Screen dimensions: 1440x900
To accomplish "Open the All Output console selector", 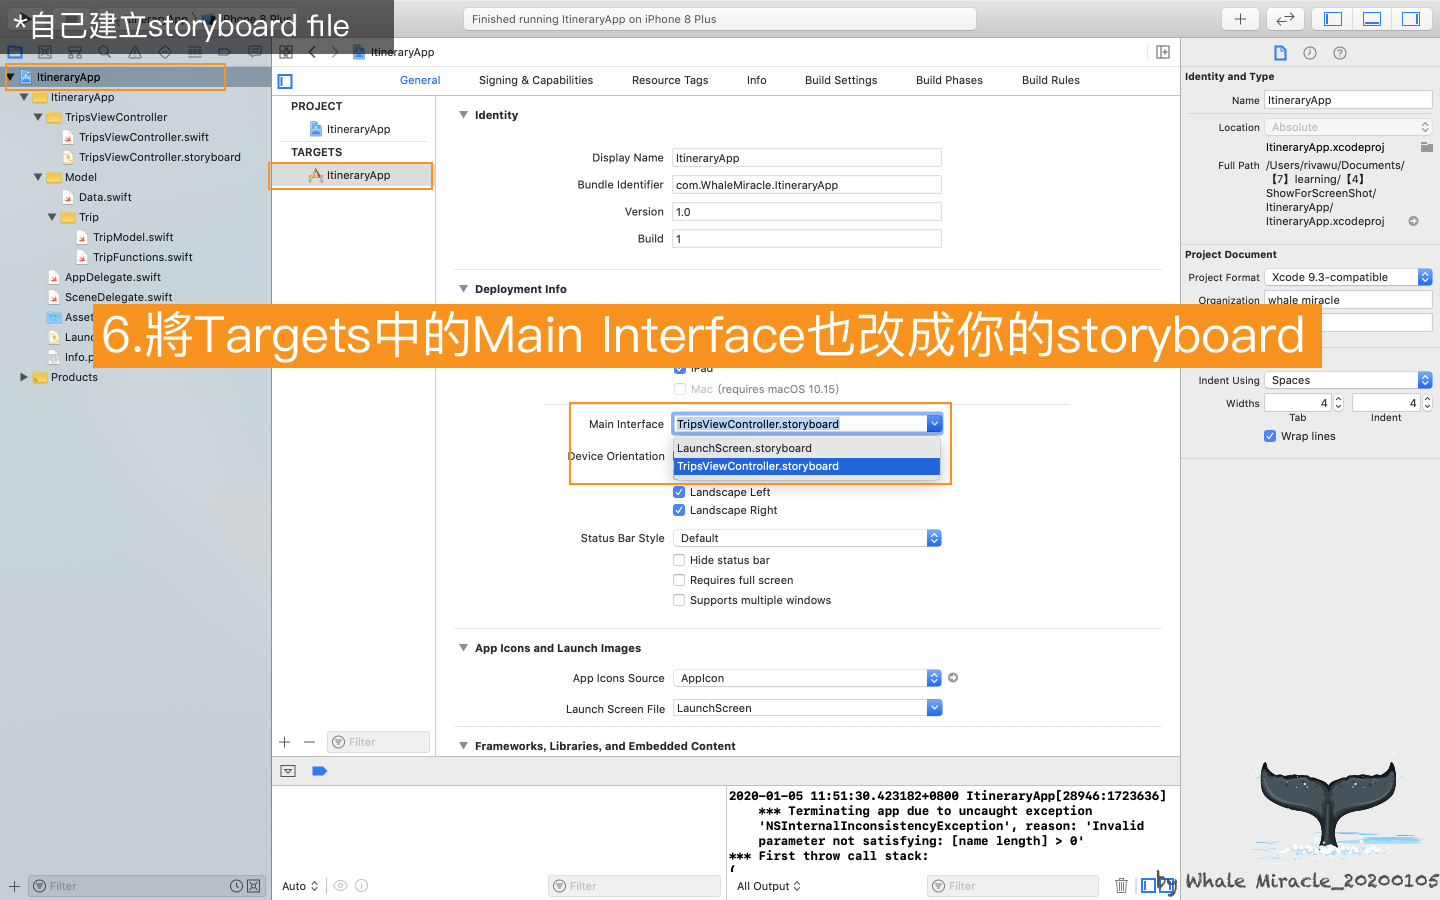I will coord(769,886).
